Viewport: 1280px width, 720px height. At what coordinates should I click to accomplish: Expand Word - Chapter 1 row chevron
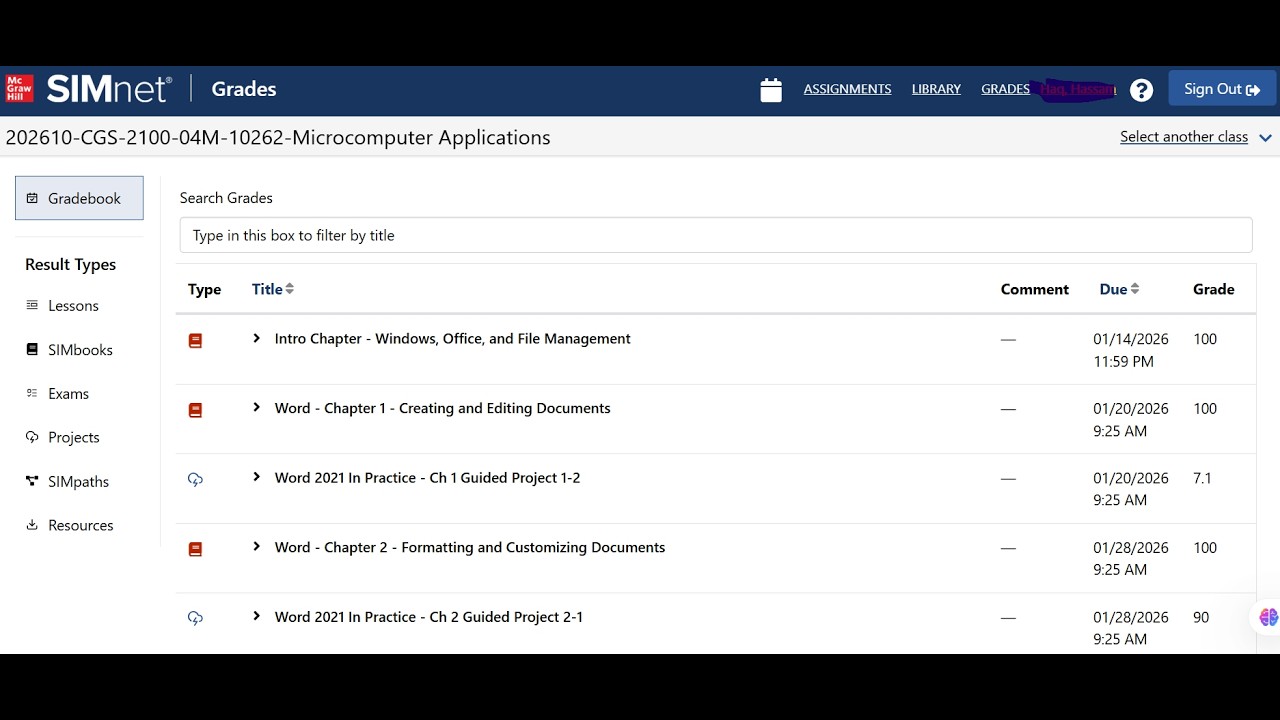pyautogui.click(x=256, y=408)
